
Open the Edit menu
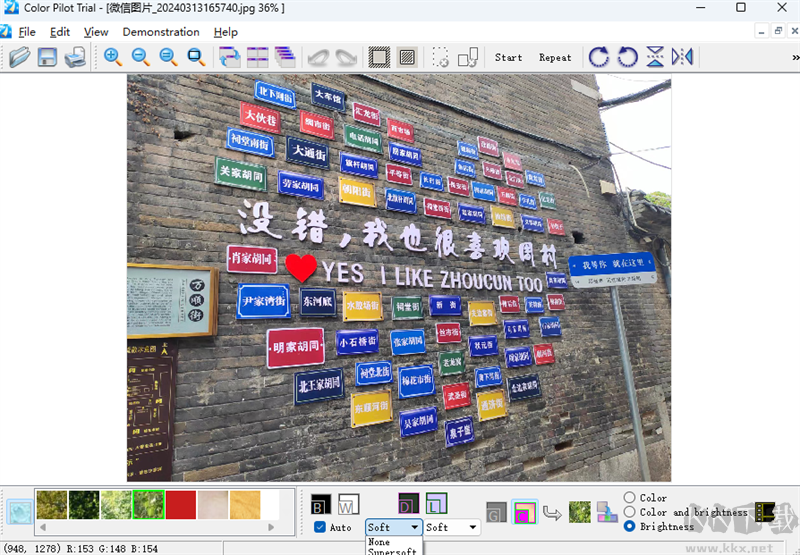60,32
